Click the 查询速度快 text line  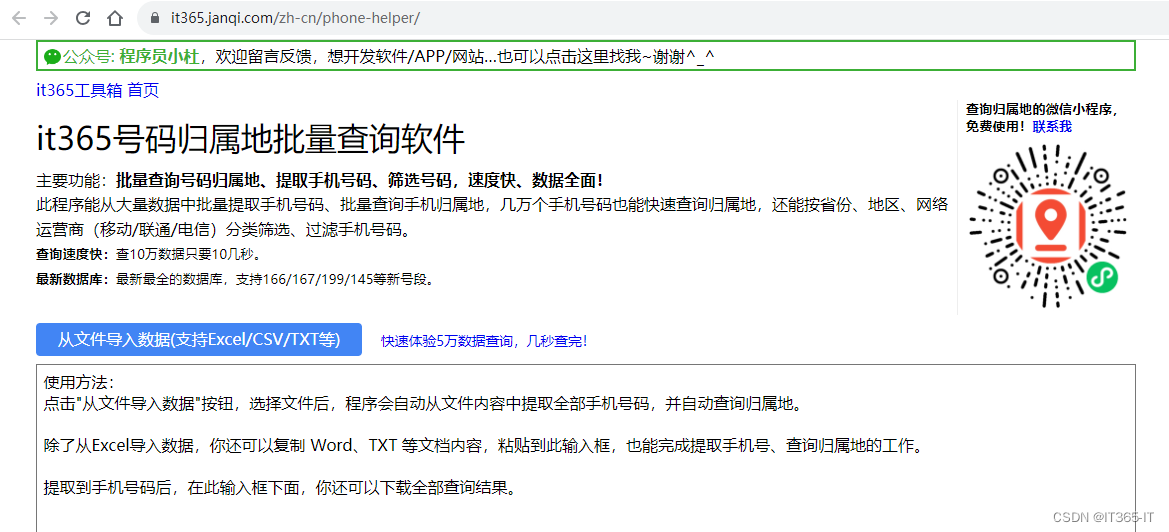(x=148, y=255)
